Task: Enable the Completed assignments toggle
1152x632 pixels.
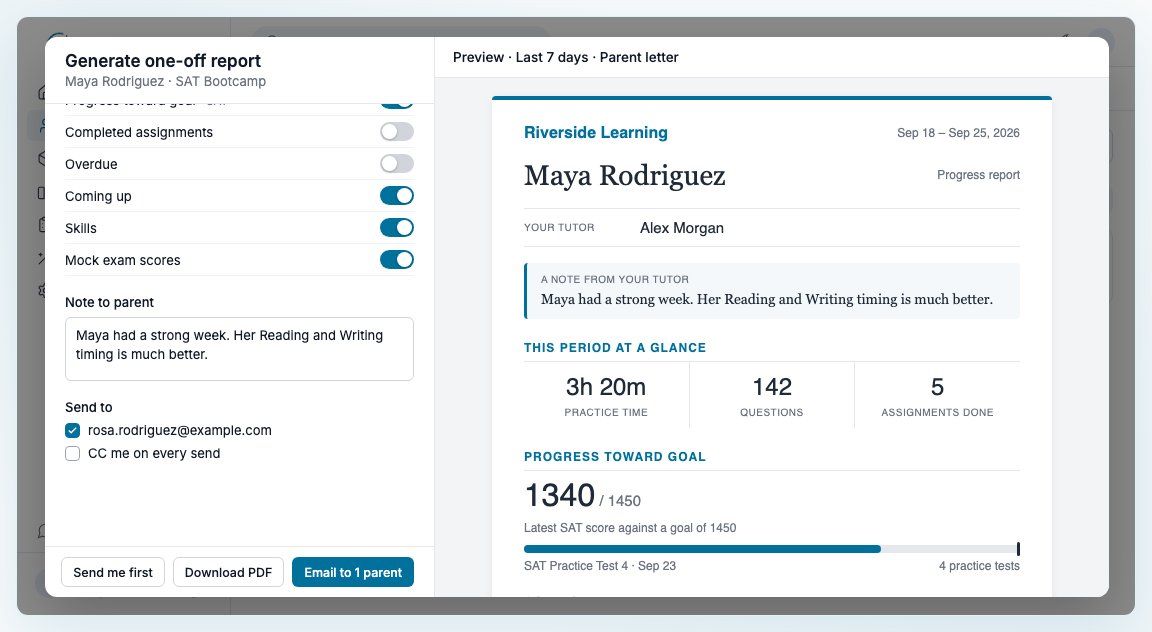Action: [x=397, y=132]
